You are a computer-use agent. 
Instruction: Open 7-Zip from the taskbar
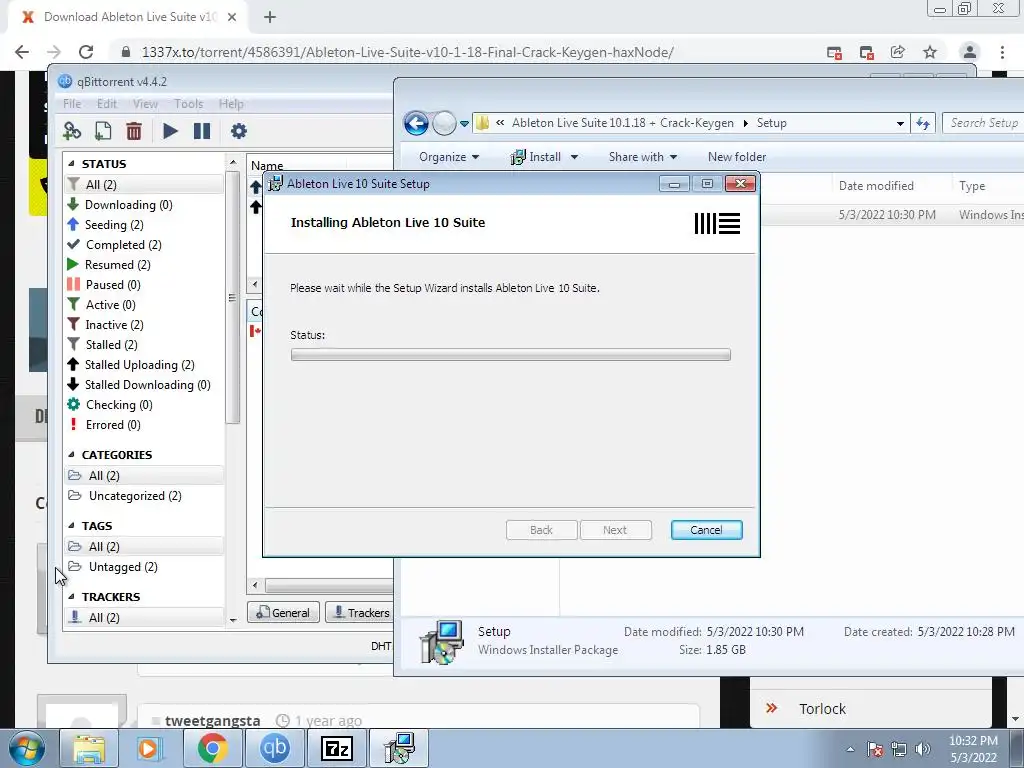(x=337, y=748)
